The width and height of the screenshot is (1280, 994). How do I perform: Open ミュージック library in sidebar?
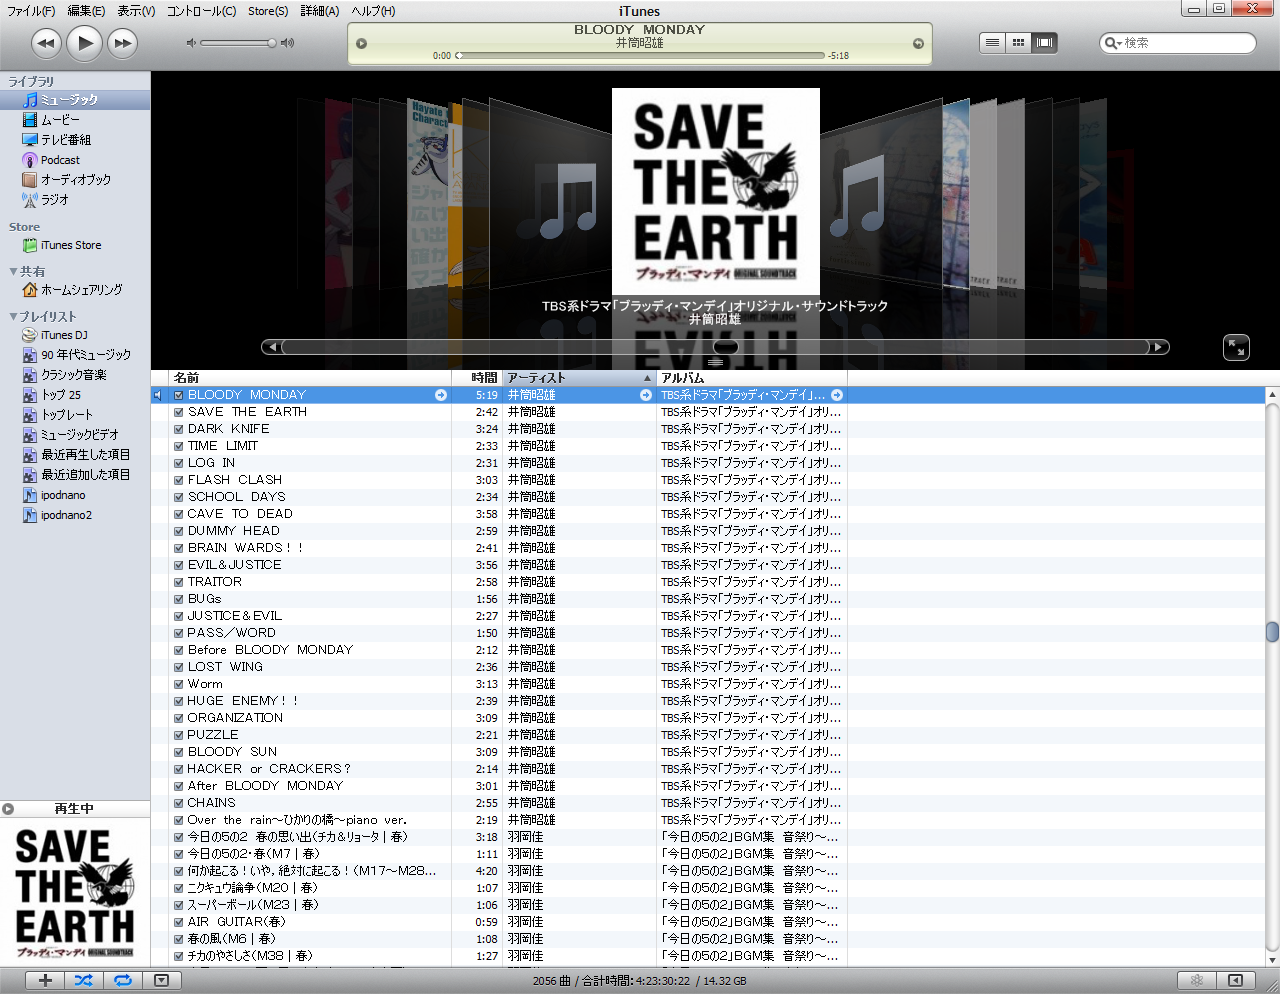[x=75, y=100]
